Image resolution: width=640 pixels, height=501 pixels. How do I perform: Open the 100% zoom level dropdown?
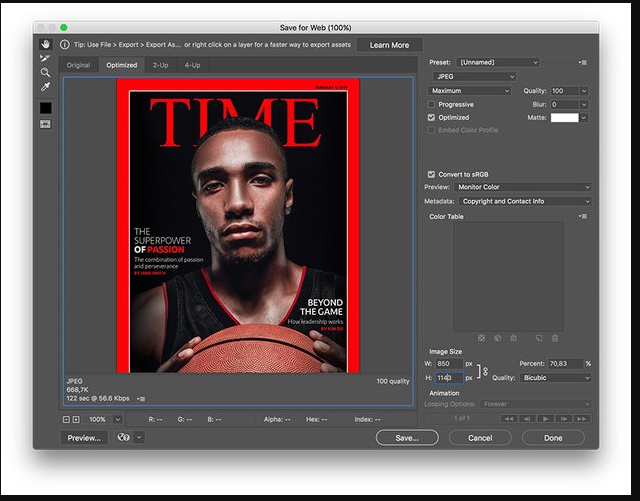click(118, 419)
